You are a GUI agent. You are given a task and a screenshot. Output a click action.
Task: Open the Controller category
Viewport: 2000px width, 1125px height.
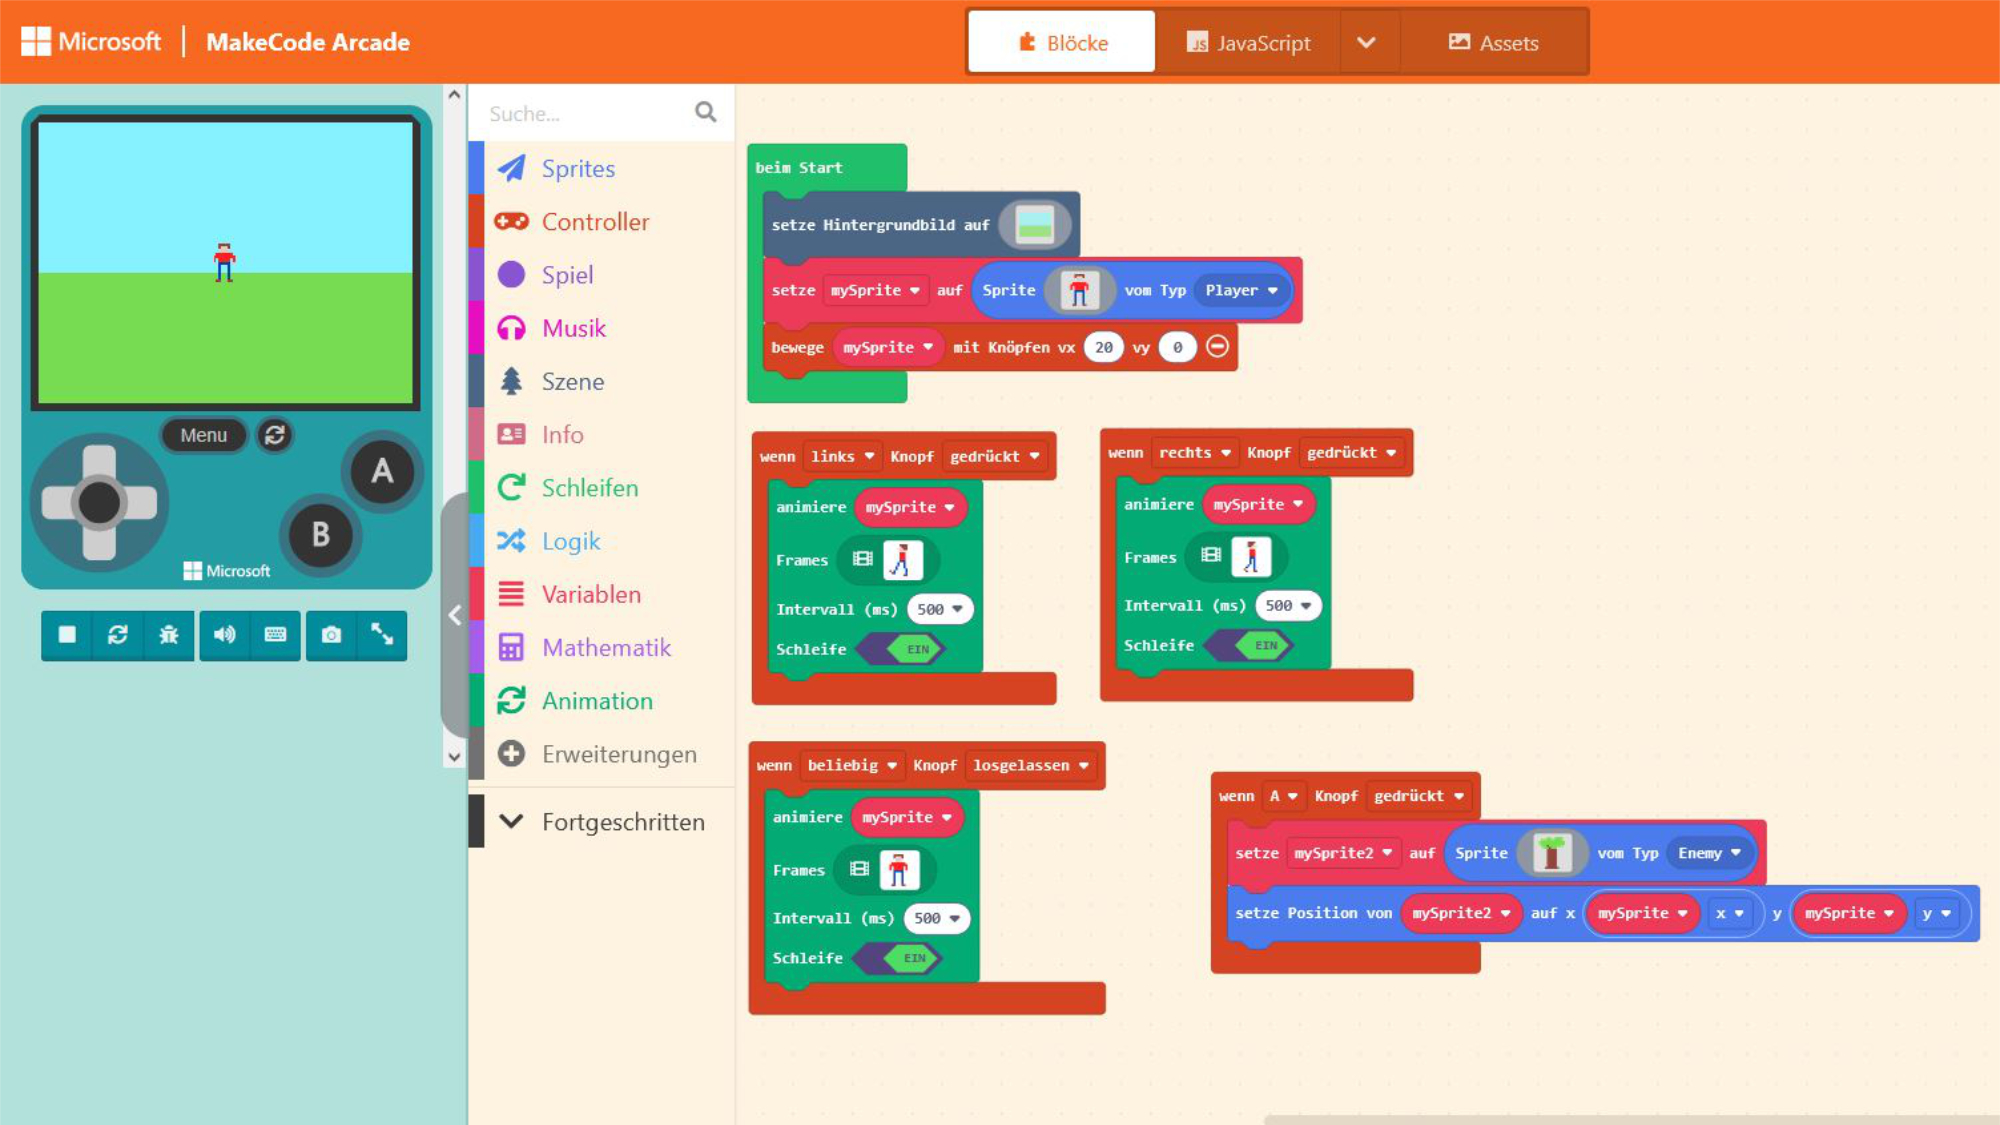(602, 221)
